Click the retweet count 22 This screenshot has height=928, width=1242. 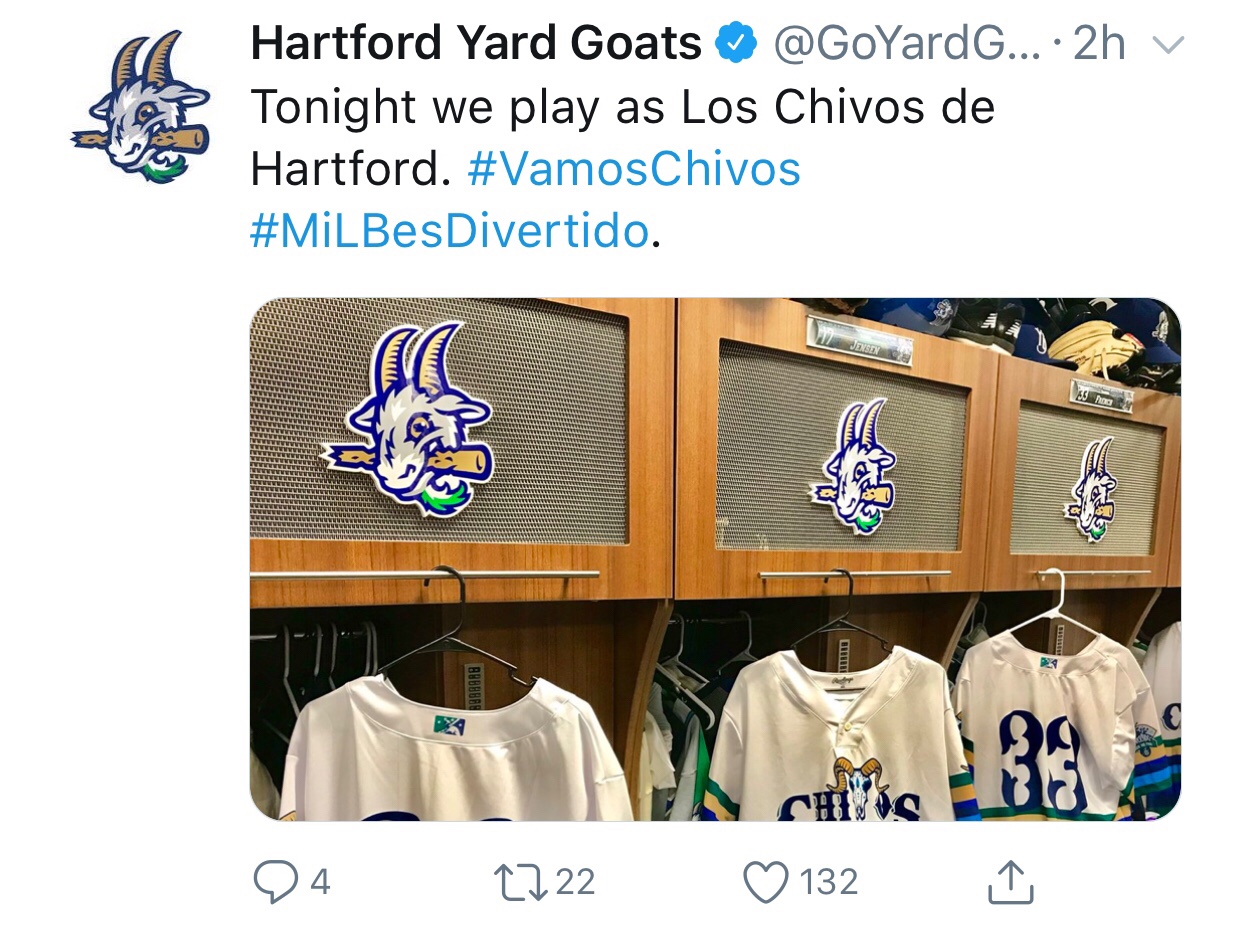574,881
